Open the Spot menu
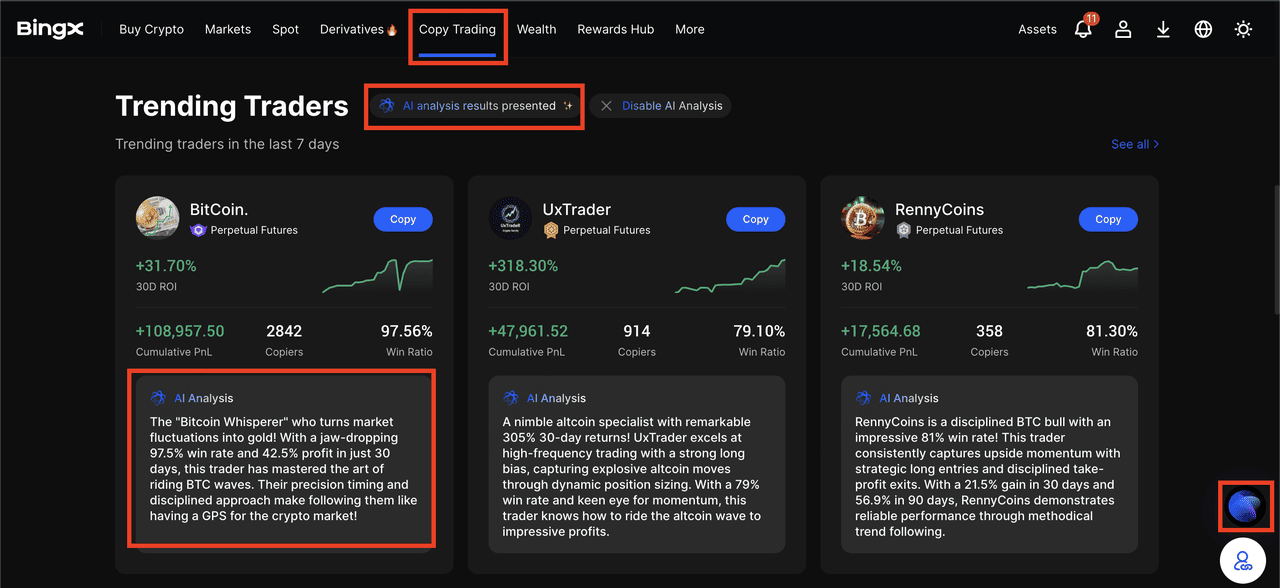This screenshot has width=1280, height=588. click(285, 29)
